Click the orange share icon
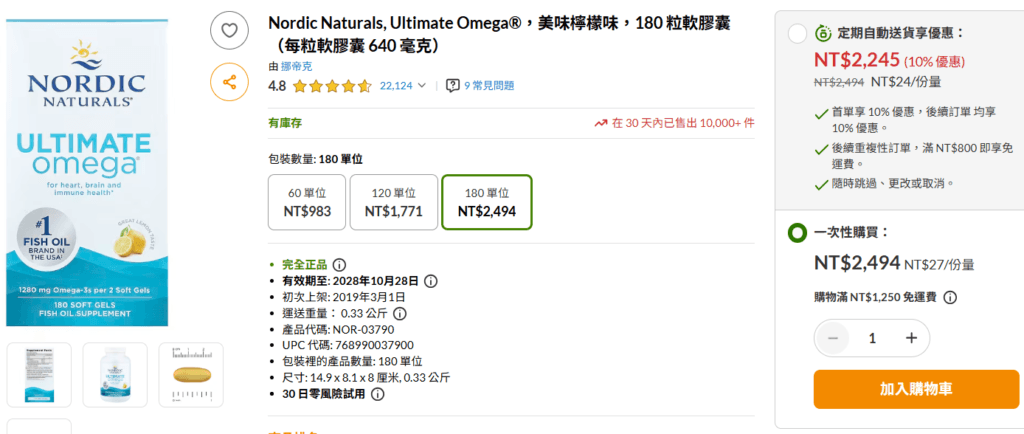 (229, 82)
